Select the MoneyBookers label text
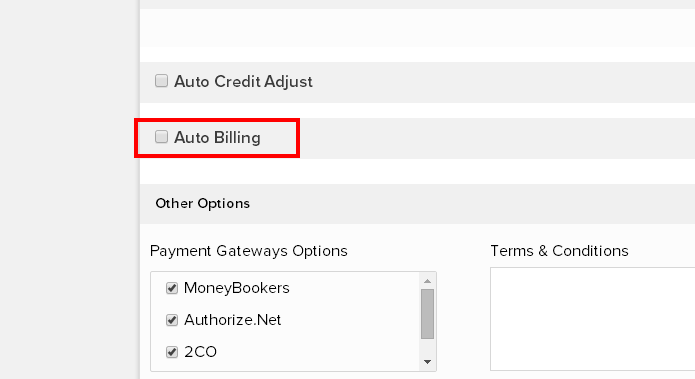Image resolution: width=695 pixels, height=379 pixels. pos(237,288)
